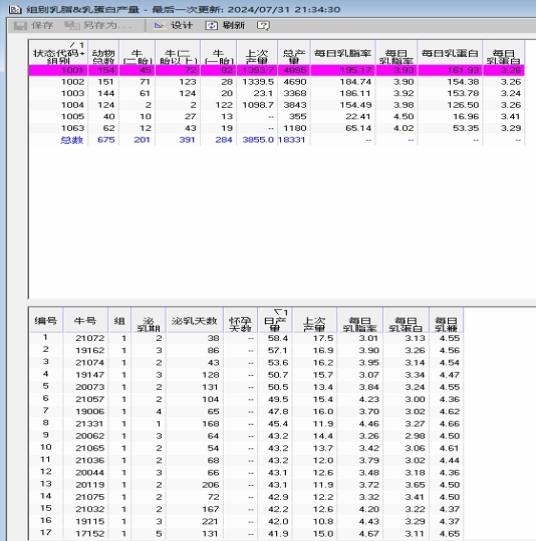The width and height of the screenshot is (536, 541).
Task: Click the 总产量 column header
Action: point(294,53)
